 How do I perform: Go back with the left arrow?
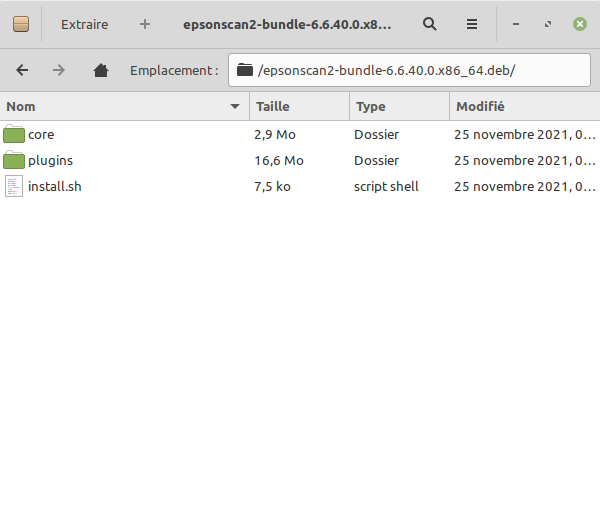click(22, 70)
